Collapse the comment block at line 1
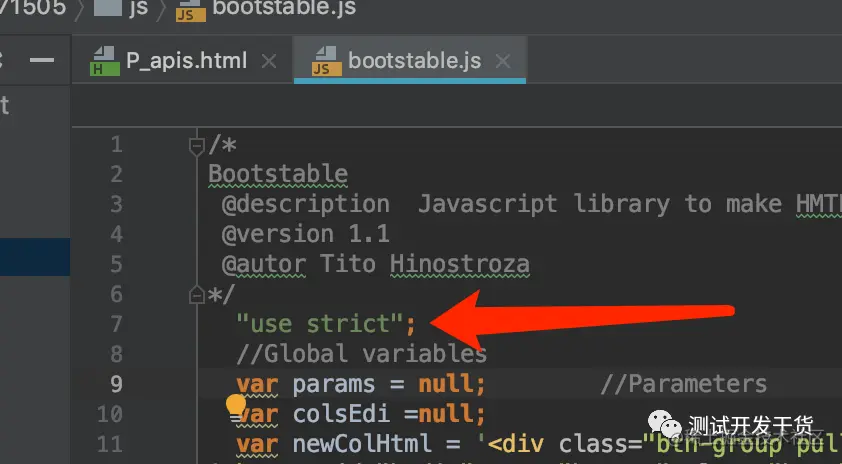This screenshot has height=464, width=842. point(197,146)
